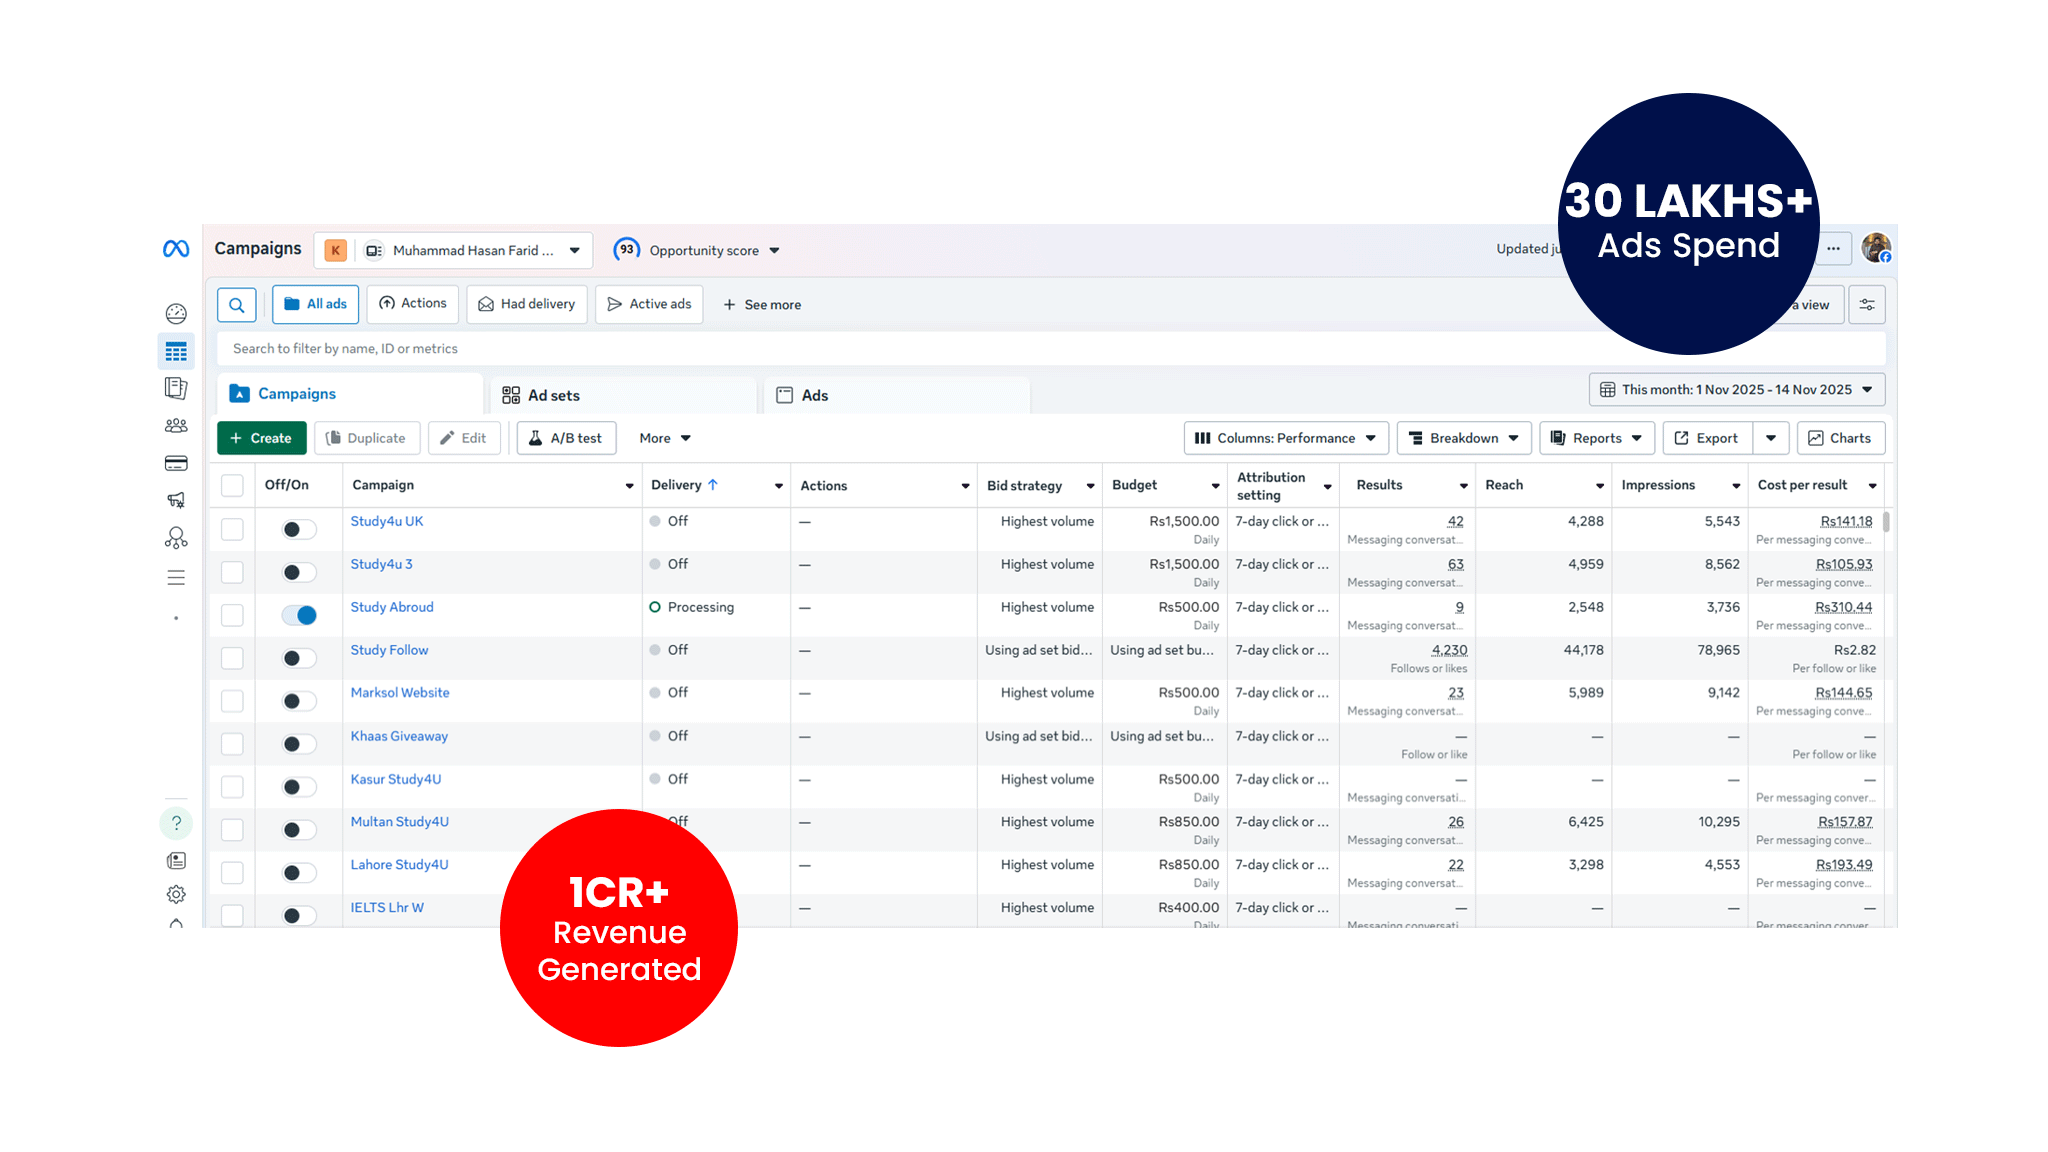Open the Account overview gauge icon
This screenshot has width=2048, height=1152.
pyautogui.click(x=176, y=314)
